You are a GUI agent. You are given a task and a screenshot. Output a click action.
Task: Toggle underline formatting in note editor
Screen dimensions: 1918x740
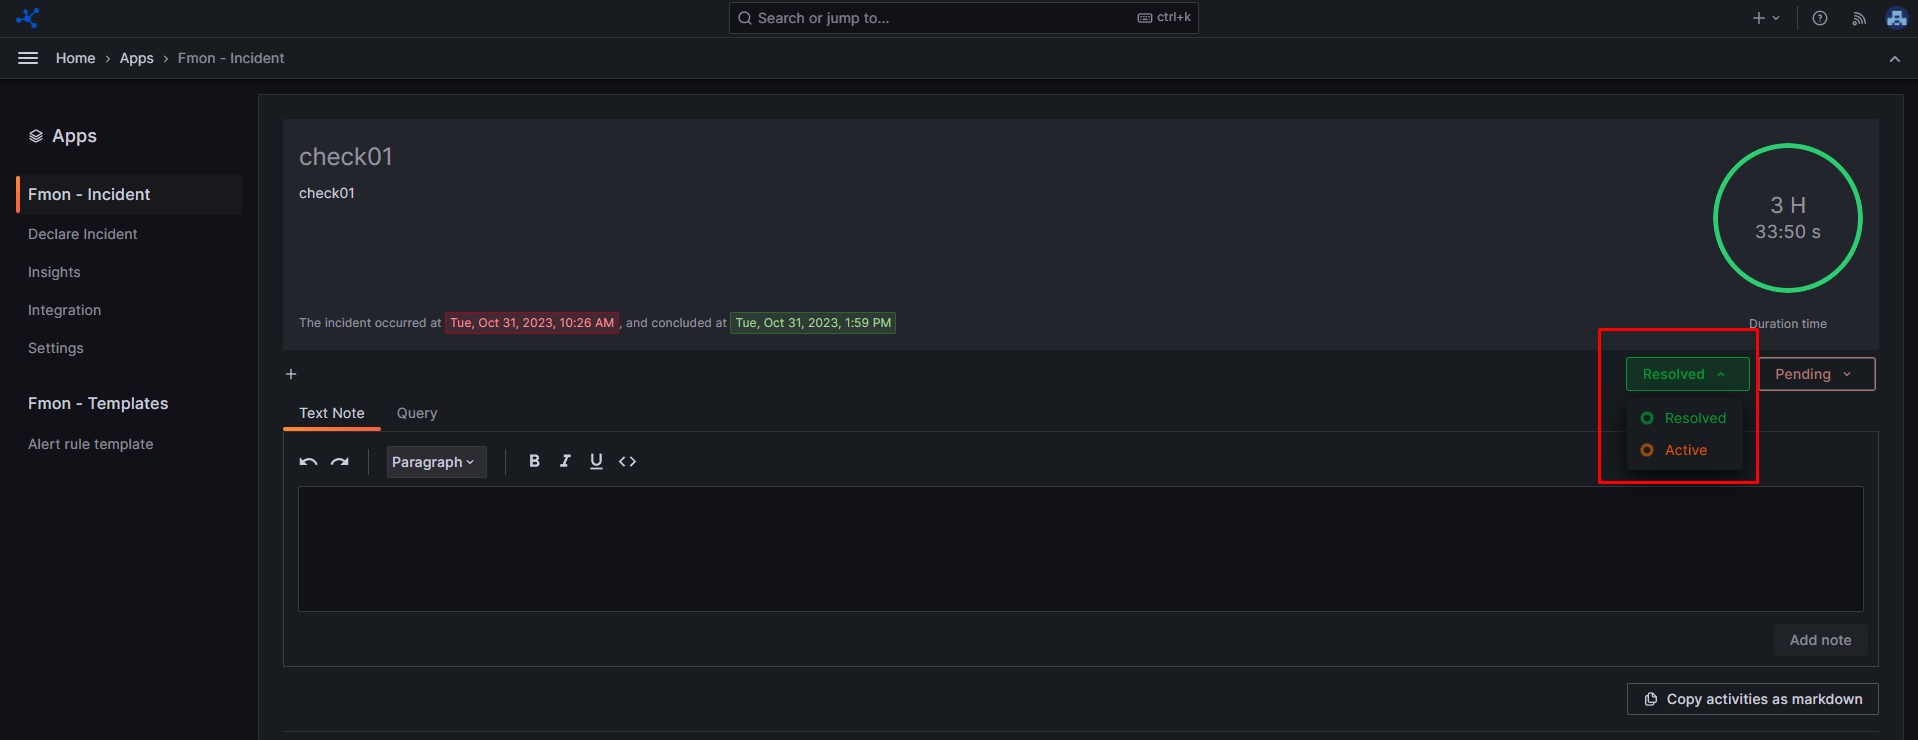pyautogui.click(x=596, y=461)
